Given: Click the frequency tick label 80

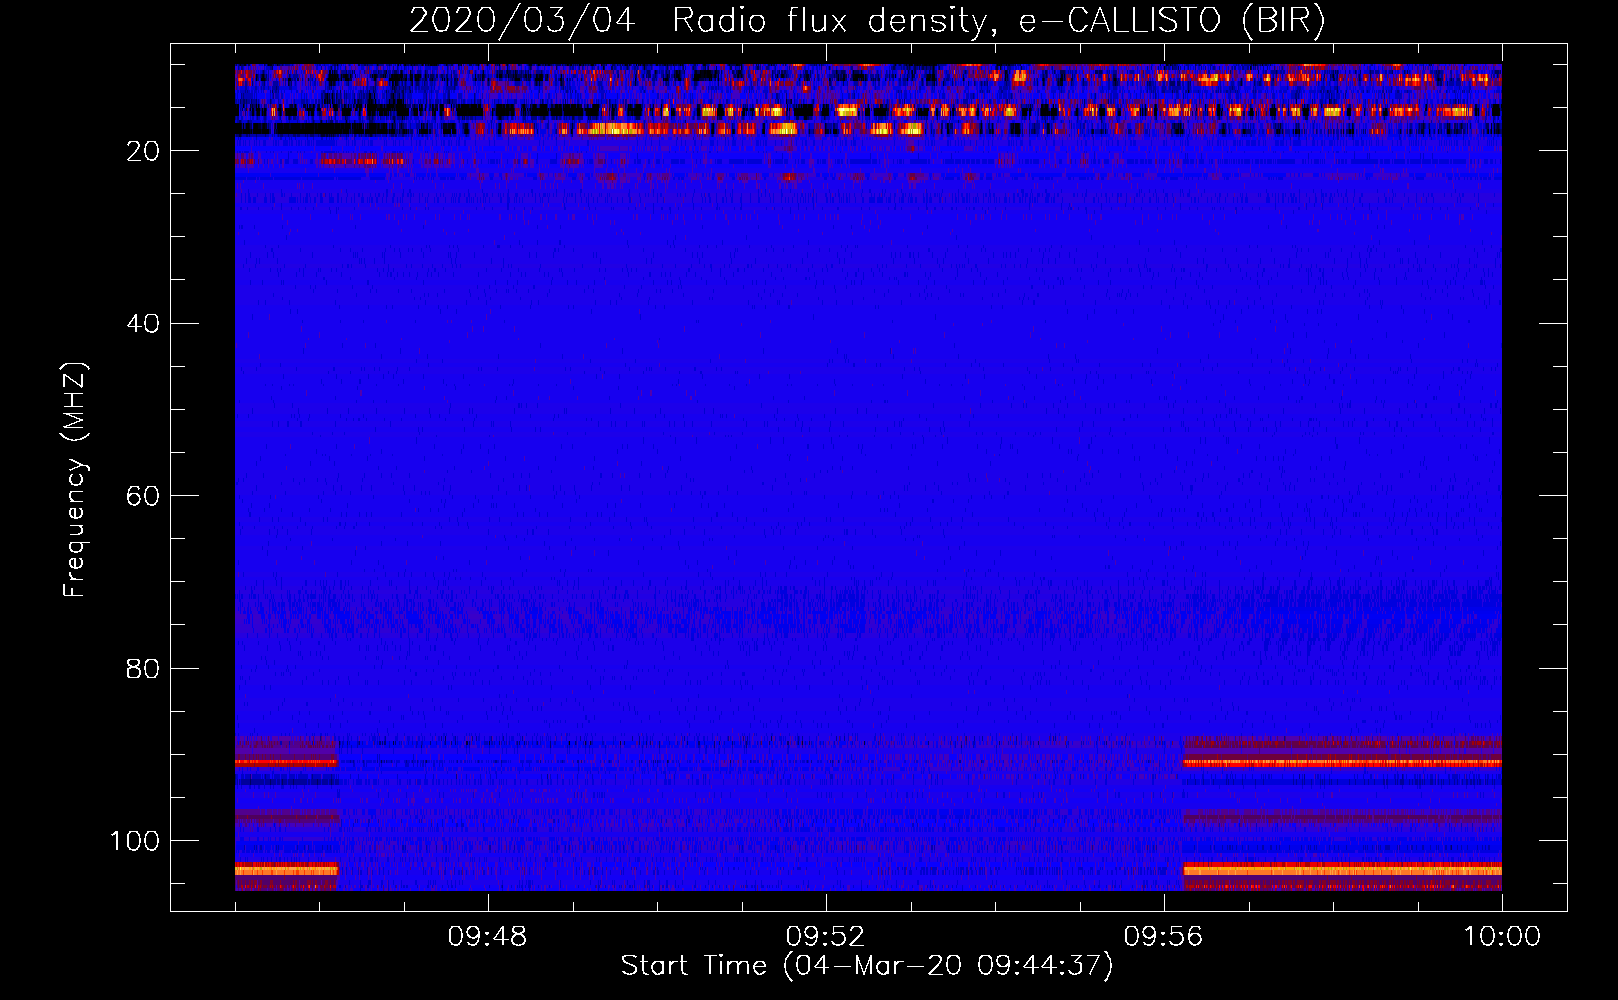Looking at the screenshot, I should [143, 669].
